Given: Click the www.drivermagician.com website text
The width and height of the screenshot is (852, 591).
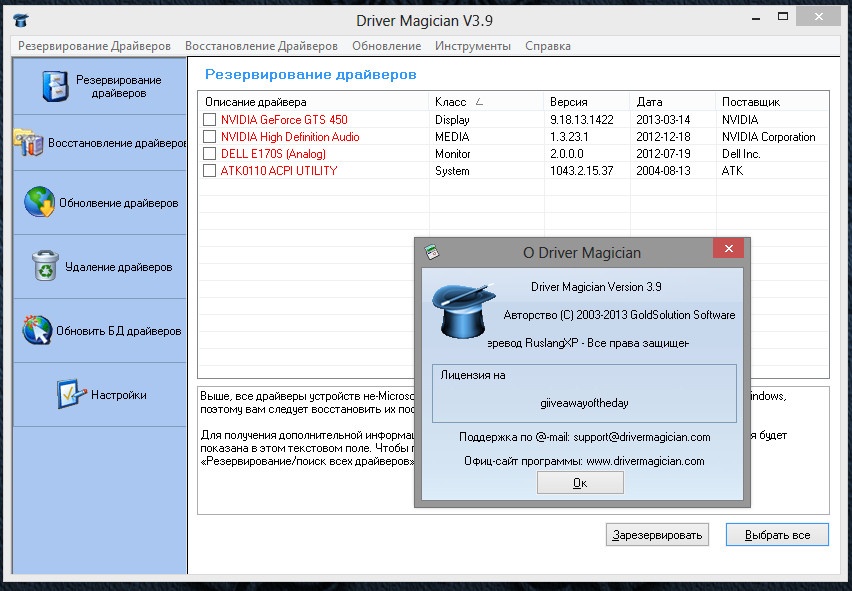Looking at the screenshot, I should pyautogui.click(x=646, y=461).
